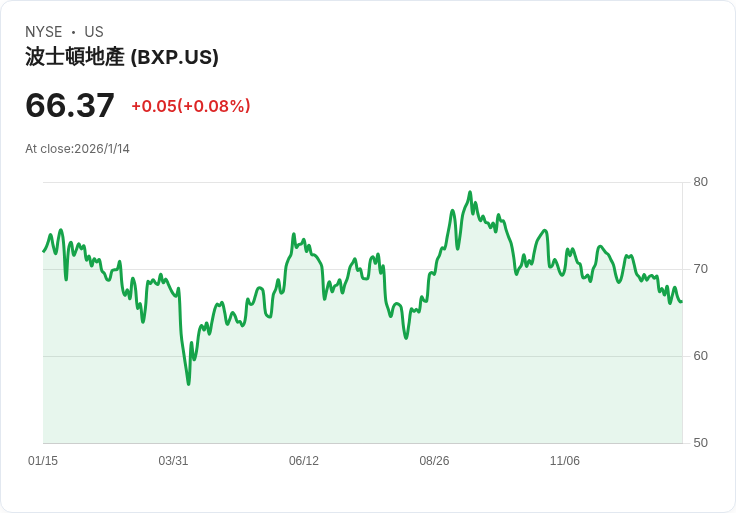Click the left start of the price line
Image resolution: width=736 pixels, height=513 pixels.
pyautogui.click(x=44, y=250)
